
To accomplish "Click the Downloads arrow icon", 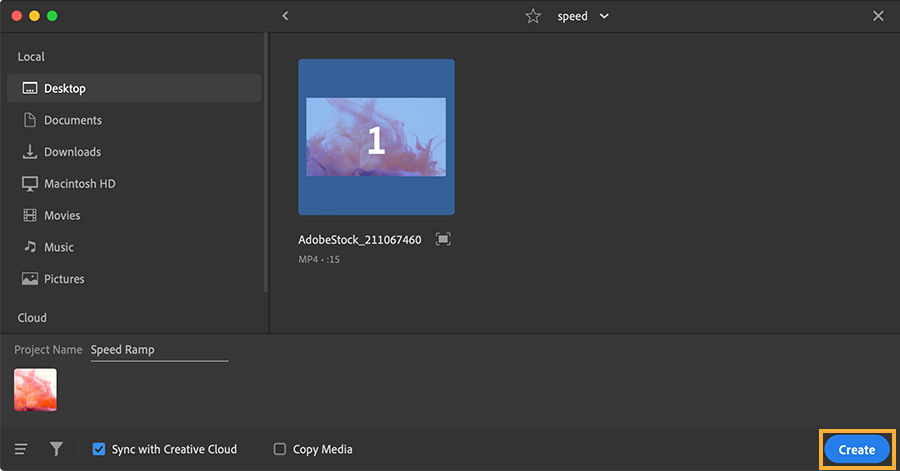I will coord(30,152).
